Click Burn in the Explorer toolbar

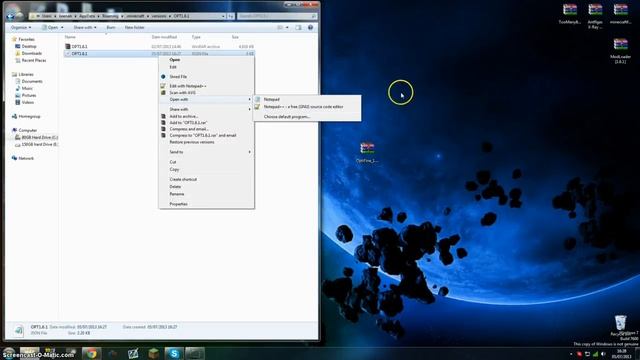point(111,27)
